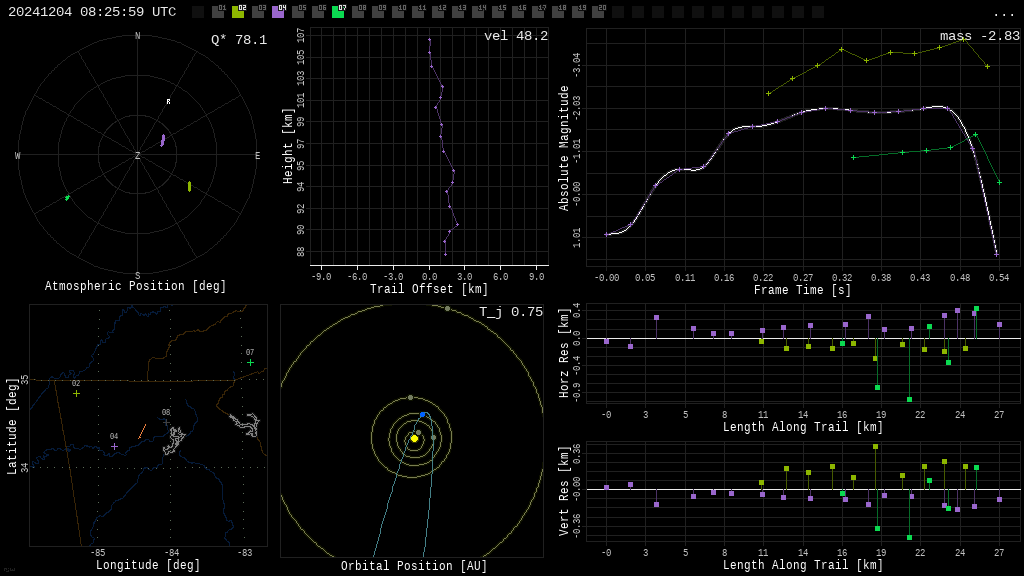Image resolution: width=1024 pixels, height=576 pixels.
Task: Select the gray station 12 square
Action: click(438, 12)
